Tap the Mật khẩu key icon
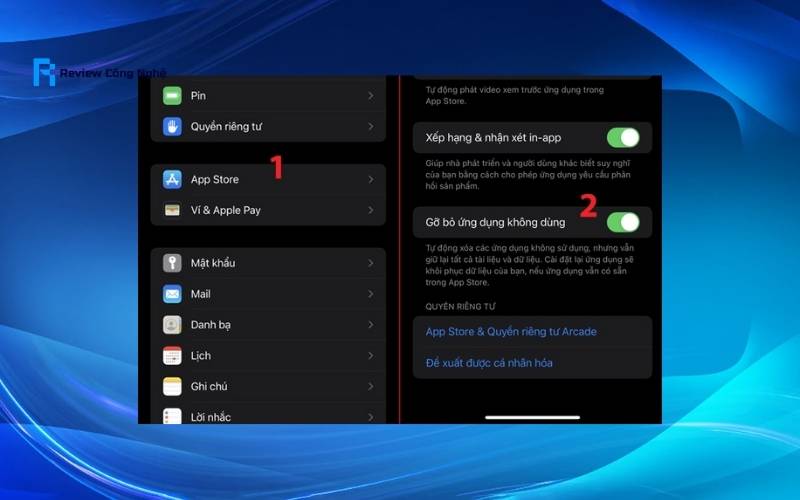 (172, 263)
